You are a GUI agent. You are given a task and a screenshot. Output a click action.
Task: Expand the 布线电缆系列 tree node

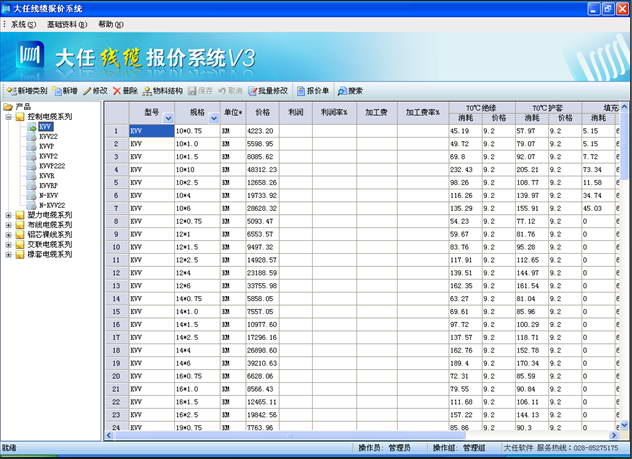tap(8, 225)
